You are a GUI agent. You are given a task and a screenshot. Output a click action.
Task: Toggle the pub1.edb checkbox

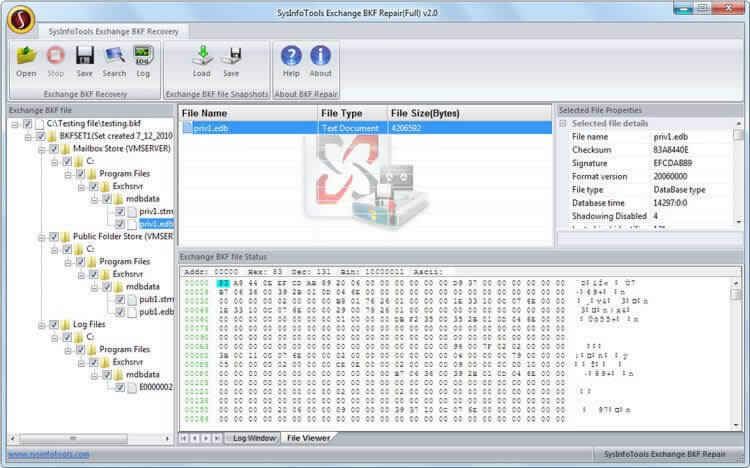tap(120, 312)
